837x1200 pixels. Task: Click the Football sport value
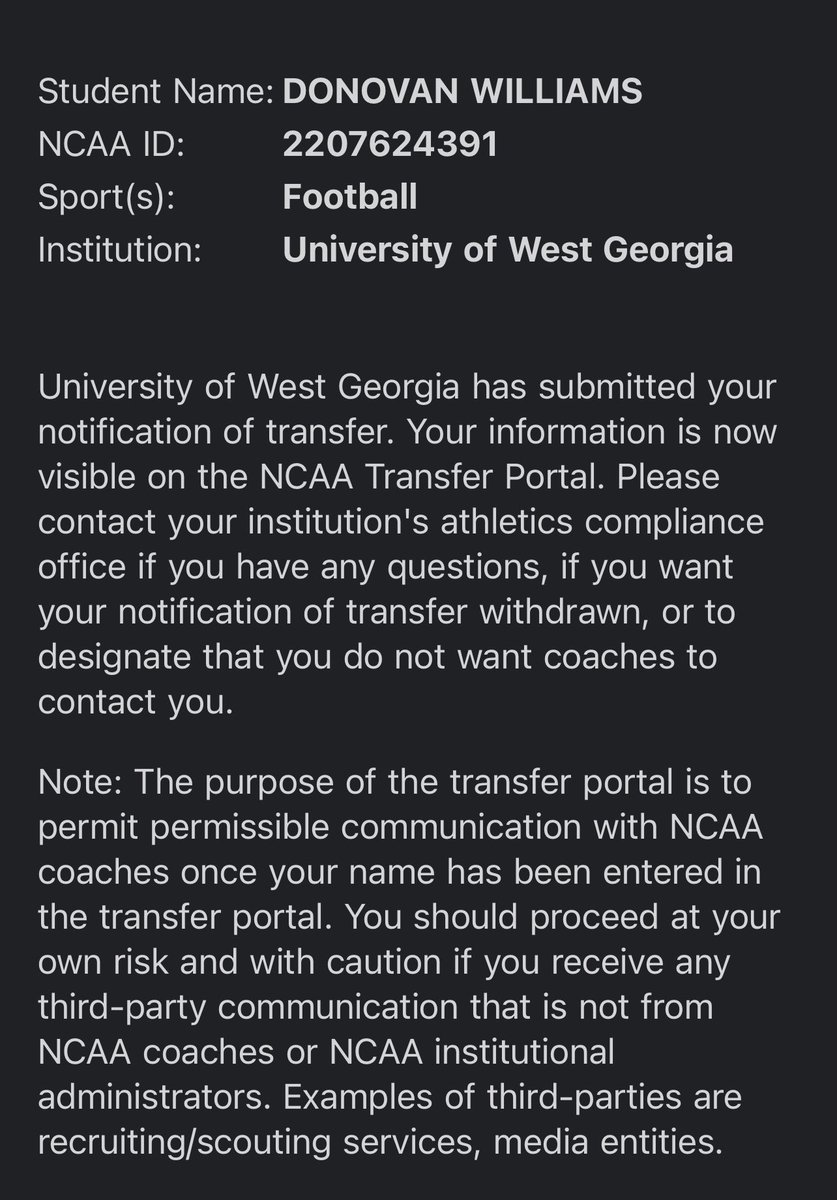click(x=350, y=196)
